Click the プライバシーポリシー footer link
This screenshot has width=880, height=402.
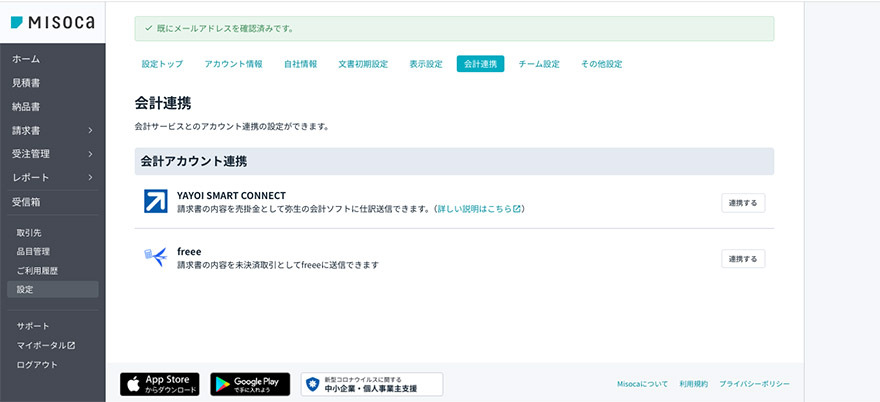[x=757, y=384]
